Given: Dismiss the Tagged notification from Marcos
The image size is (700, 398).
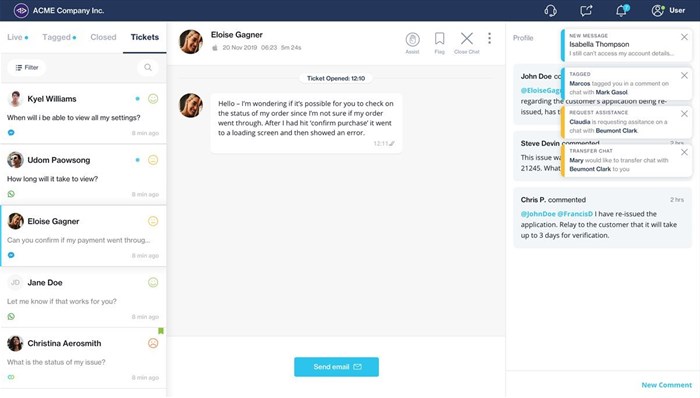Looking at the screenshot, I should [684, 75].
